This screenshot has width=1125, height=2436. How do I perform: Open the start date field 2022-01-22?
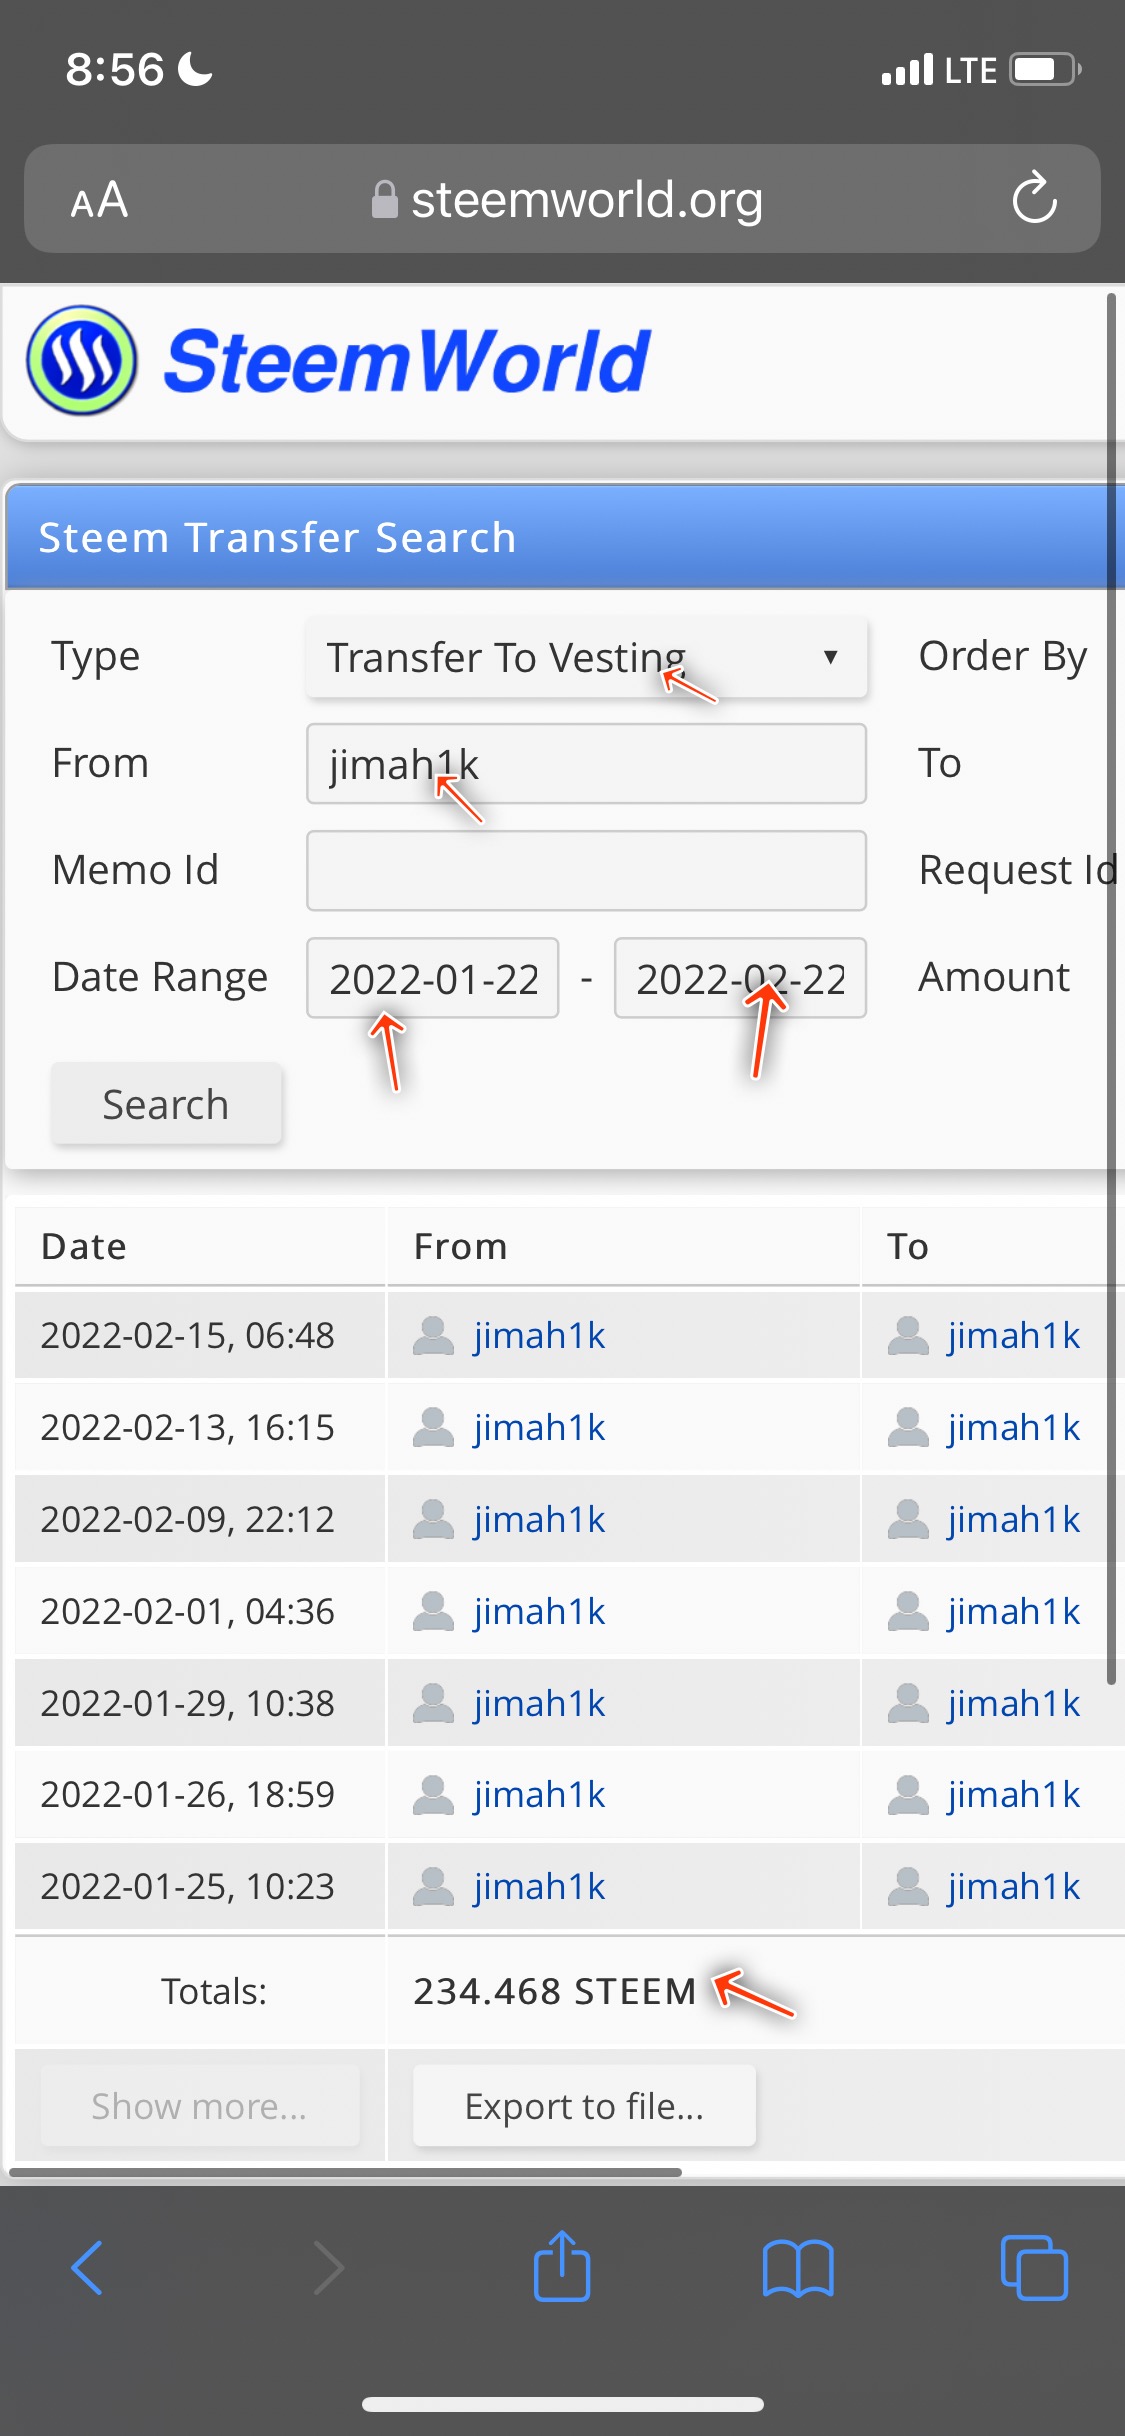pyautogui.click(x=433, y=978)
